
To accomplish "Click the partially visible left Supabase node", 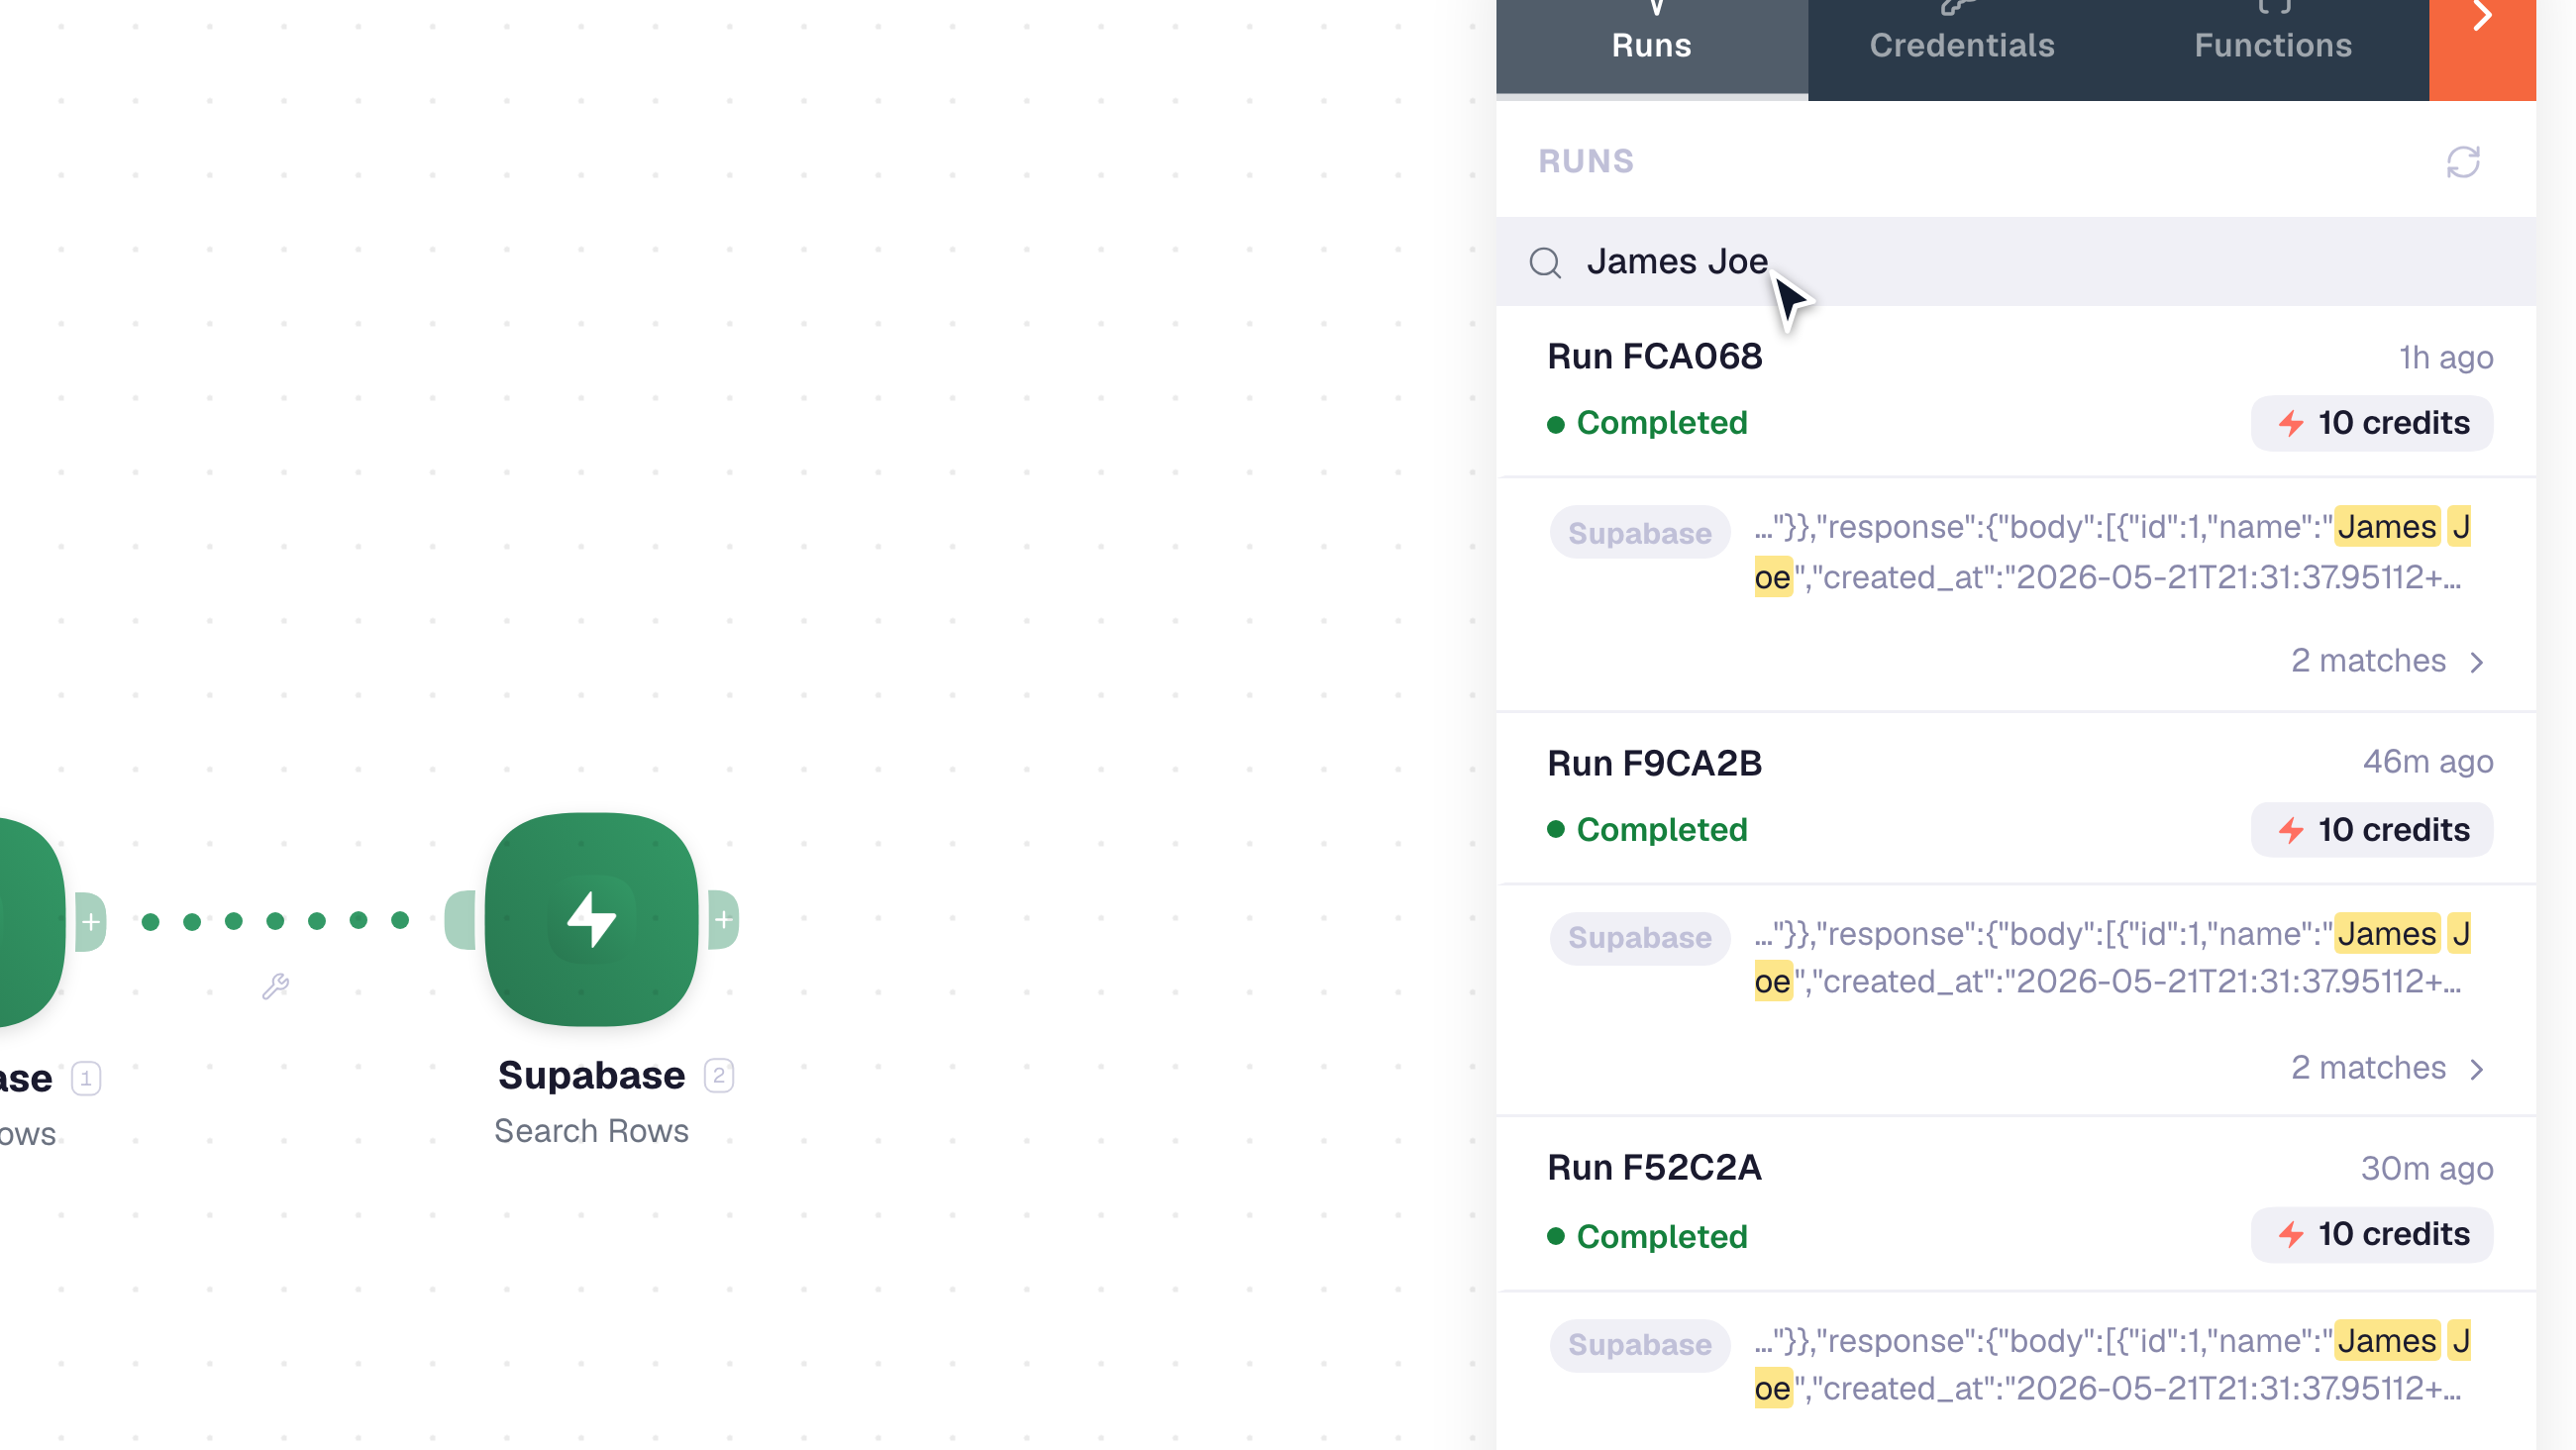I will coord(31,921).
